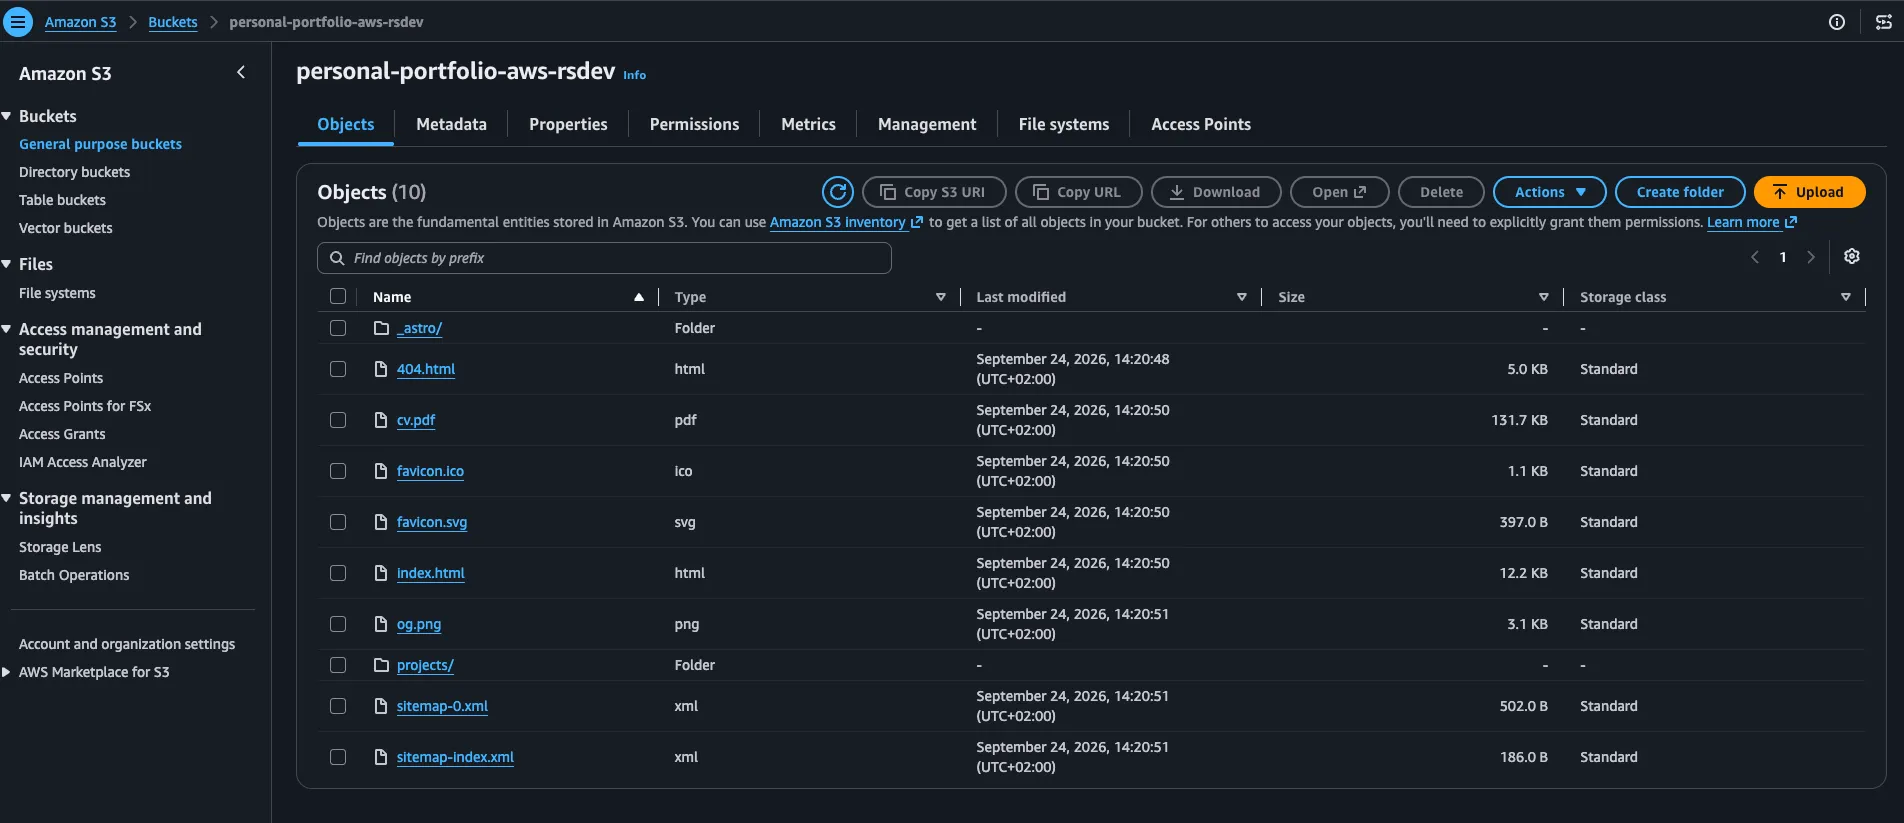
Task: Switch to the Metadata tab
Action: [x=451, y=124]
